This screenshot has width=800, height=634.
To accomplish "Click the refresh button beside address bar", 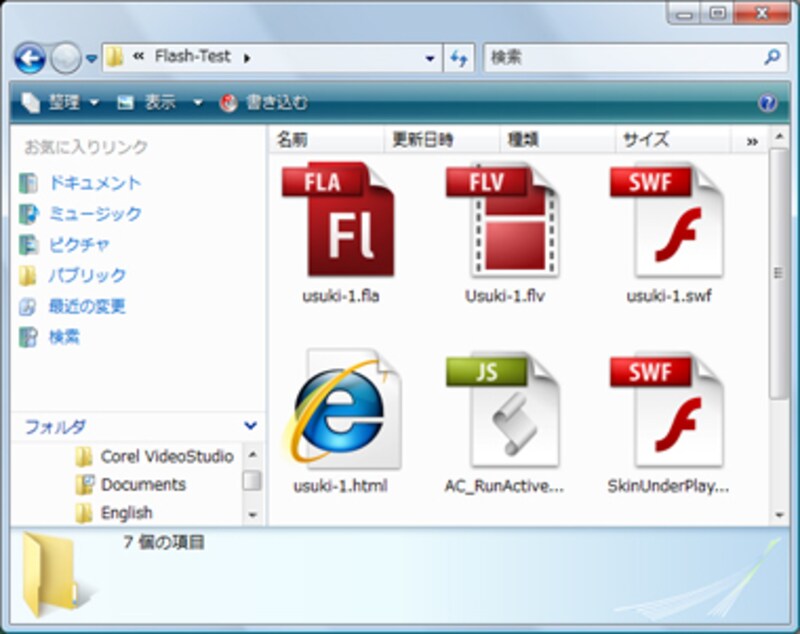I will (459, 58).
